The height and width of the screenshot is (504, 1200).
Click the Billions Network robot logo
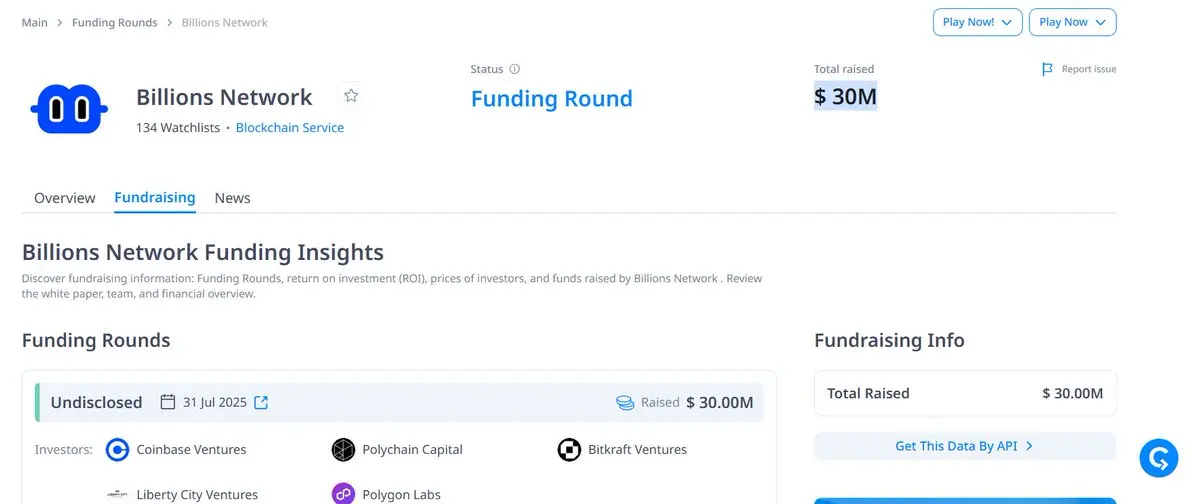[x=67, y=109]
